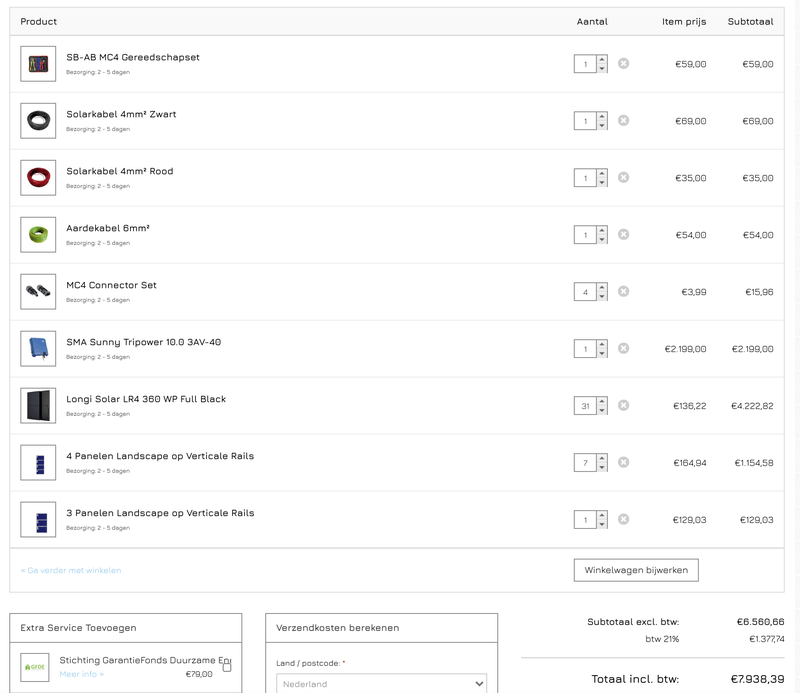Remove Solarkabel 4mm² Zwart item

point(623,120)
